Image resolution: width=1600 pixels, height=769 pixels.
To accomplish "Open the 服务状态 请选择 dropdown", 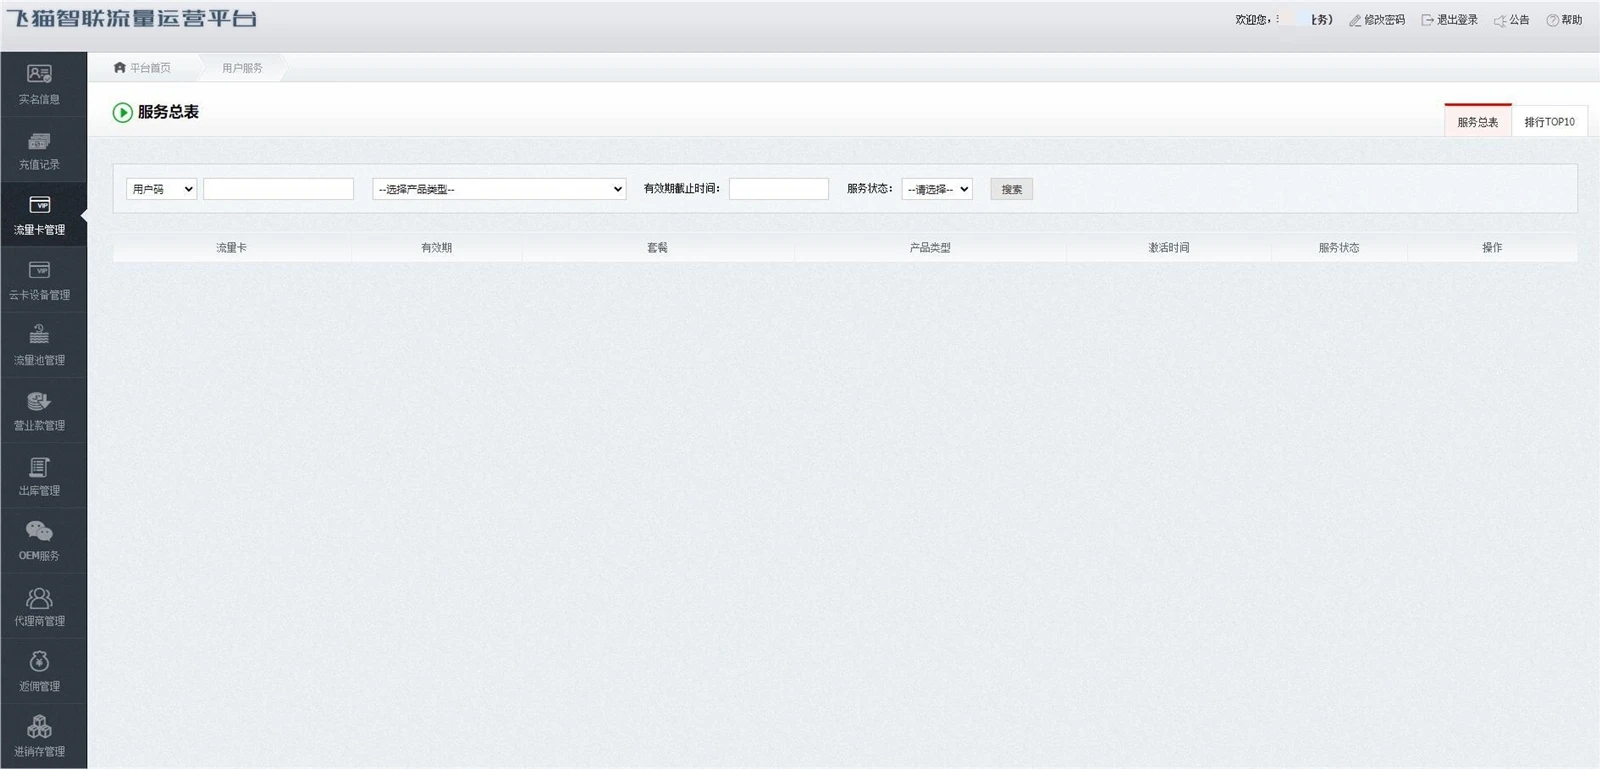I will pos(937,189).
